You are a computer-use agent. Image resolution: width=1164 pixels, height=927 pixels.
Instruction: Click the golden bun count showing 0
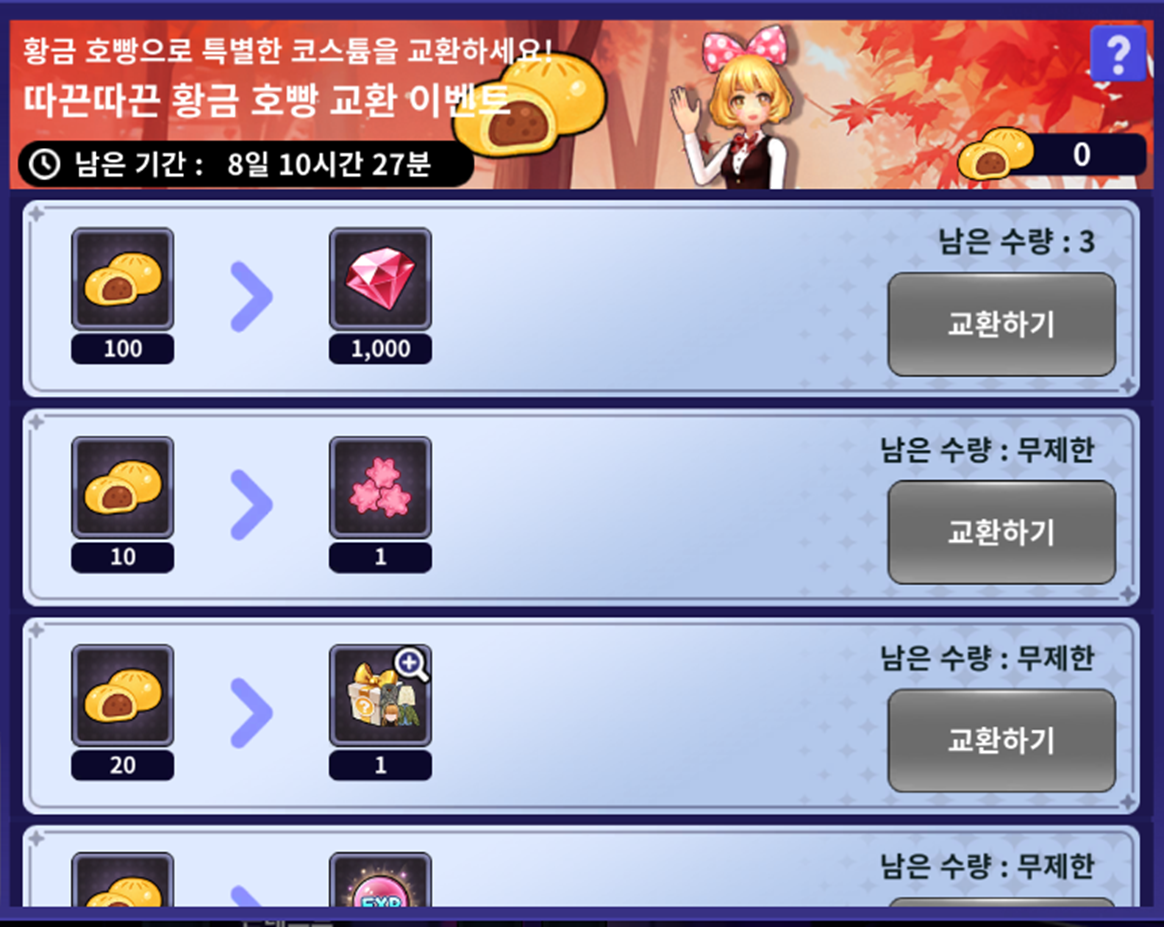coord(1081,154)
